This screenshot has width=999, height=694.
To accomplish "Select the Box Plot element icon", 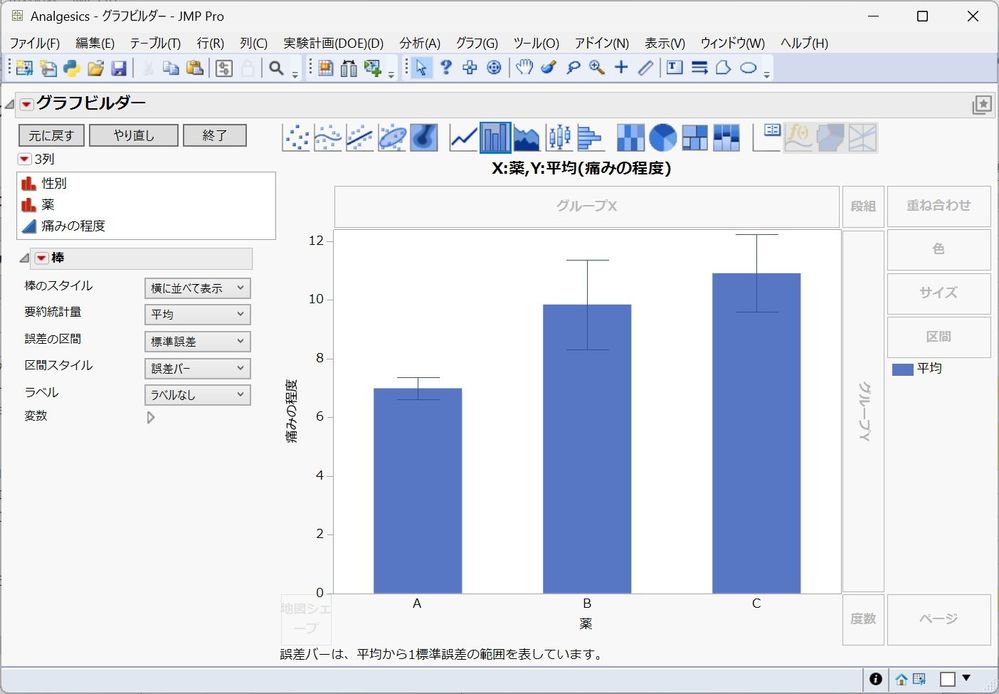I will (559, 138).
